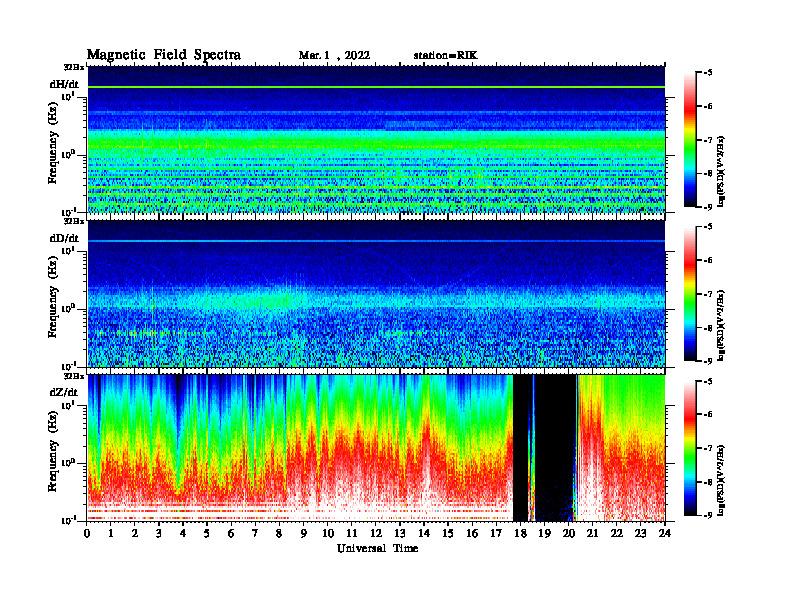Image resolution: width=792 pixels, height=612 pixels.
Task: Click the 10^0 frequency tick of the dH/dt panel
Action: 67,155
